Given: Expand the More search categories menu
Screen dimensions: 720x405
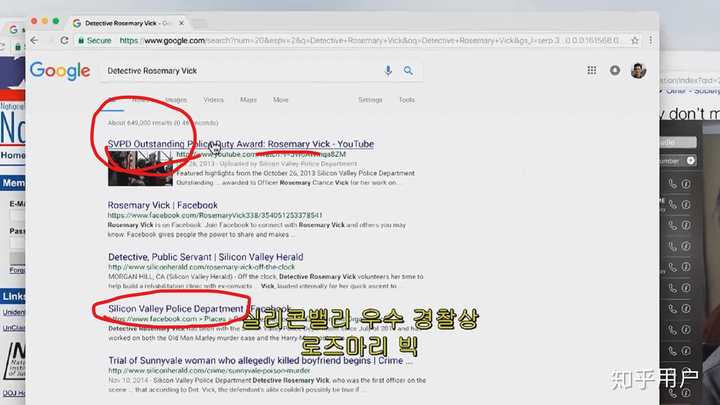Looking at the screenshot, I should pyautogui.click(x=281, y=100).
